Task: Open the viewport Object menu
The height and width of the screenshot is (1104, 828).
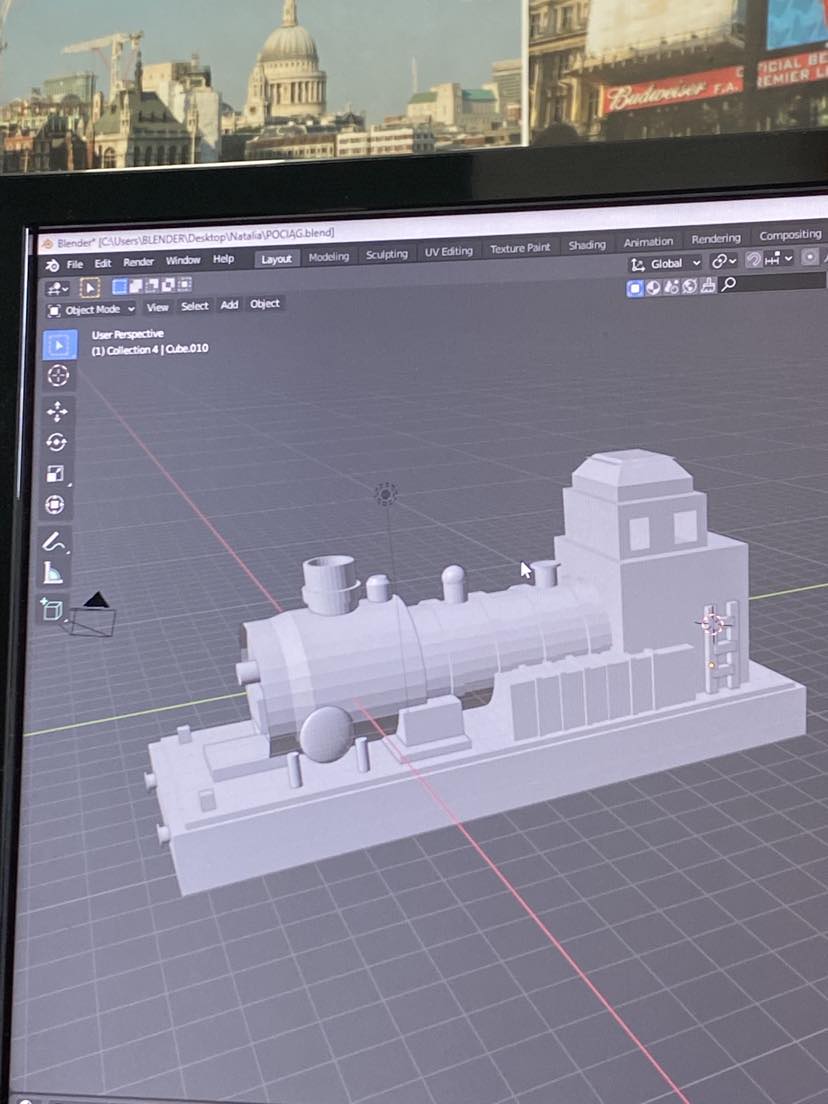Action: 265,303
